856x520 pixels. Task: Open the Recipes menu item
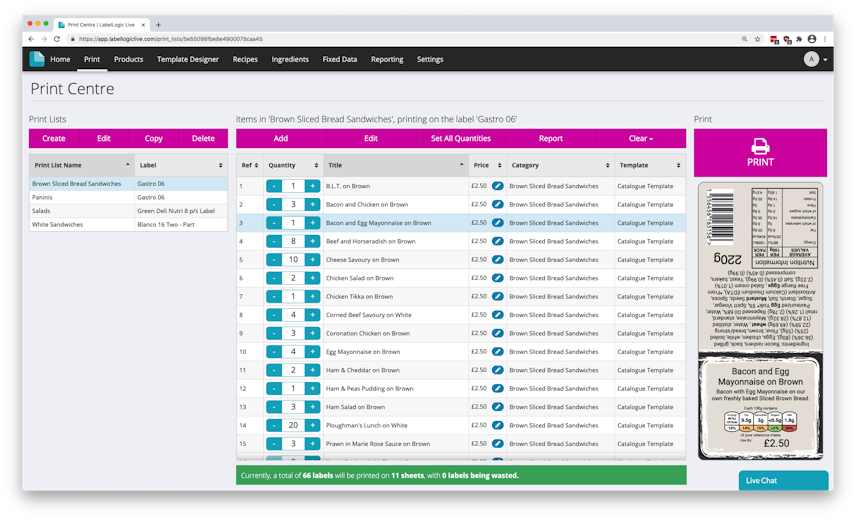245,59
